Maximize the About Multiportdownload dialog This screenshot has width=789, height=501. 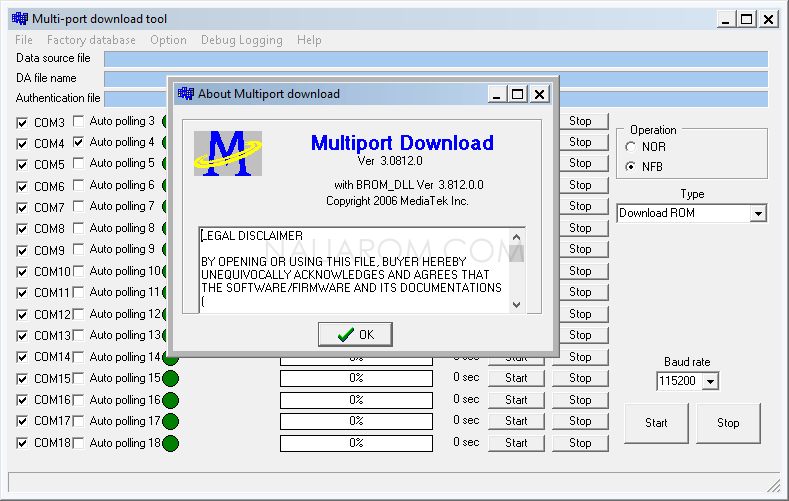pos(517,94)
